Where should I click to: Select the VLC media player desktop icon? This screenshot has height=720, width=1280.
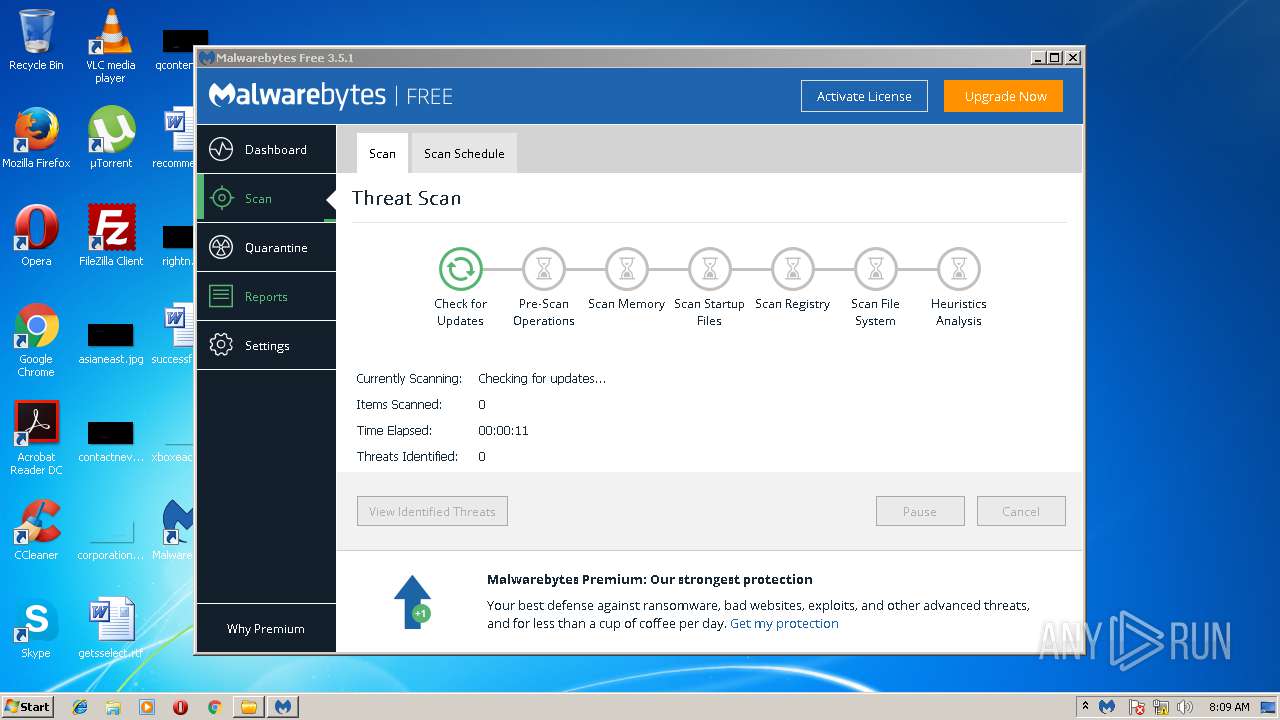point(110,46)
